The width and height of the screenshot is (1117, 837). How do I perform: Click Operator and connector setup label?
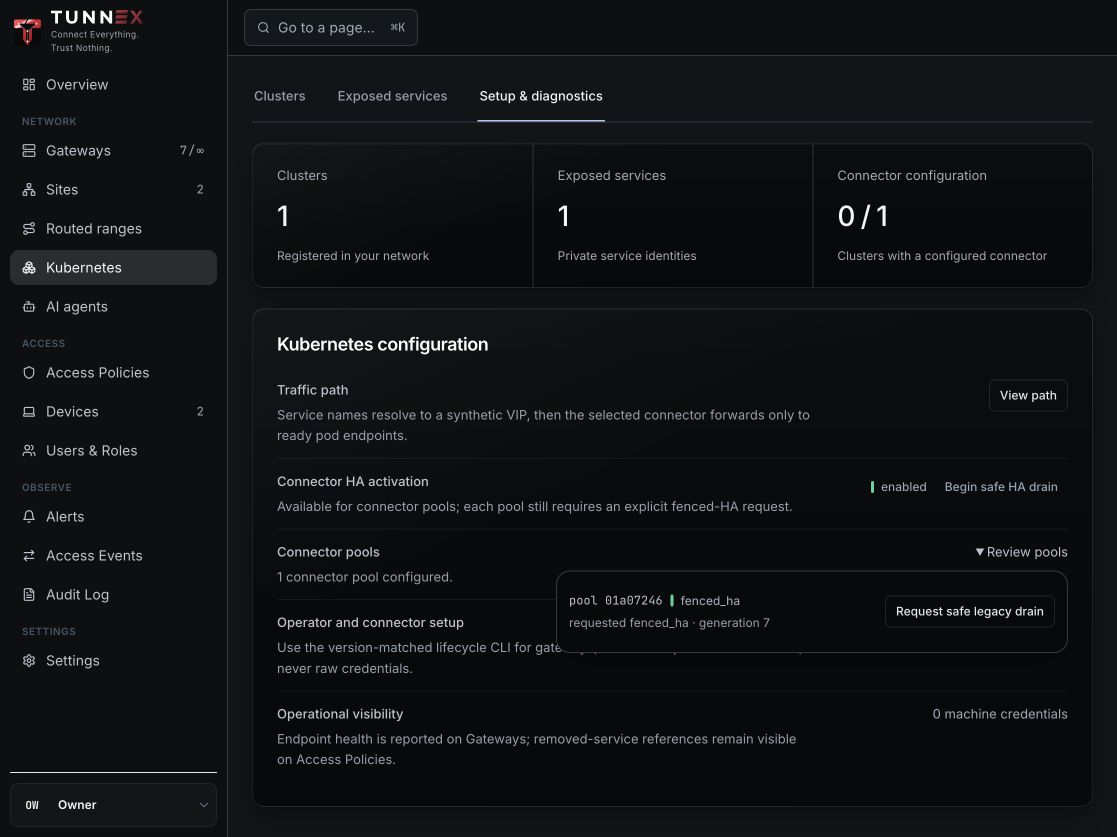click(x=370, y=623)
